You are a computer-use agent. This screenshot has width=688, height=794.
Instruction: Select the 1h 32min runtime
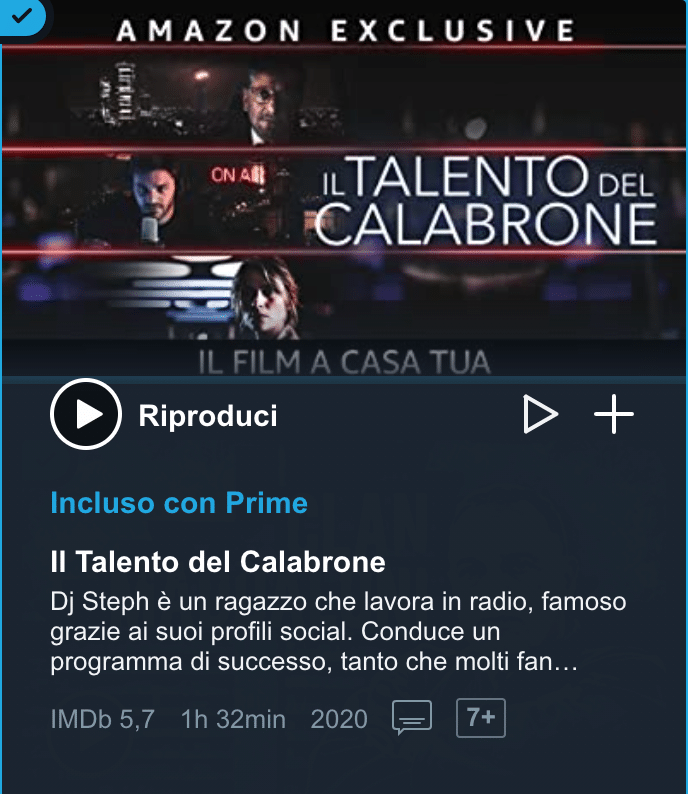pos(233,719)
